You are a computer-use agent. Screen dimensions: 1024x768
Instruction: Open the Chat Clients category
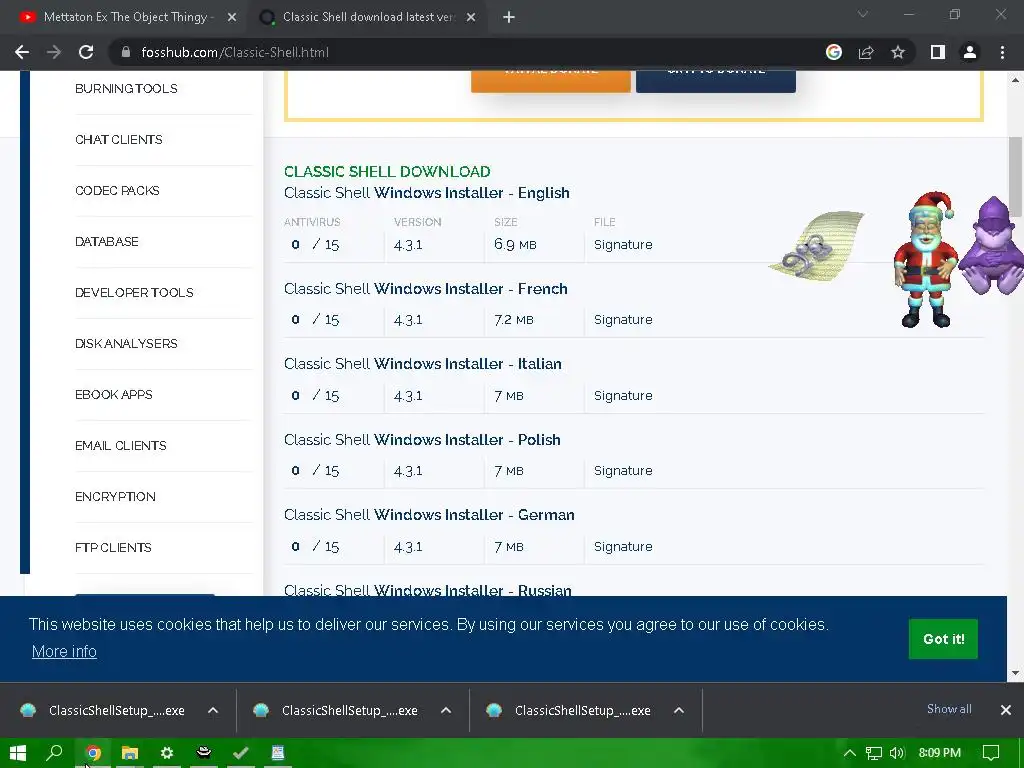119,140
